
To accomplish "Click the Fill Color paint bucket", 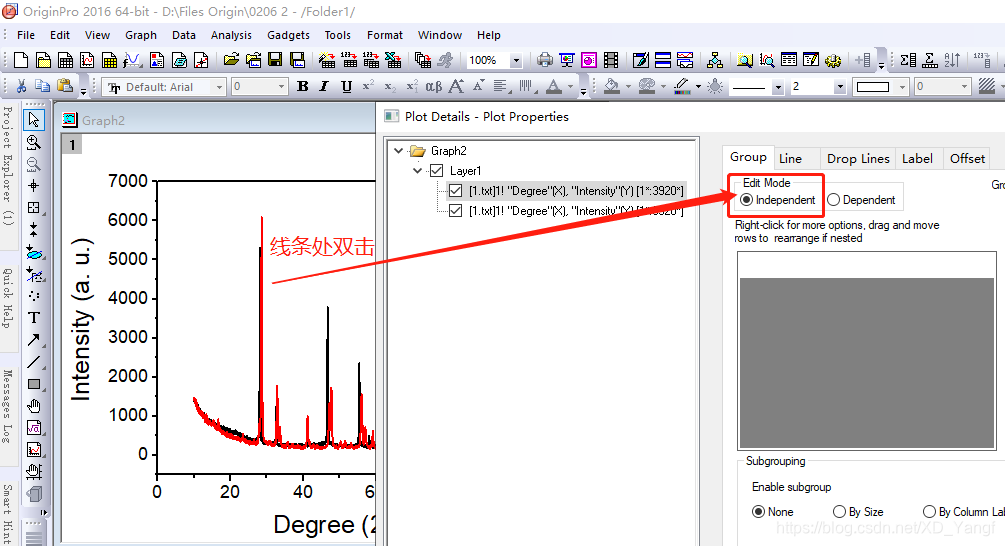I will (612, 86).
